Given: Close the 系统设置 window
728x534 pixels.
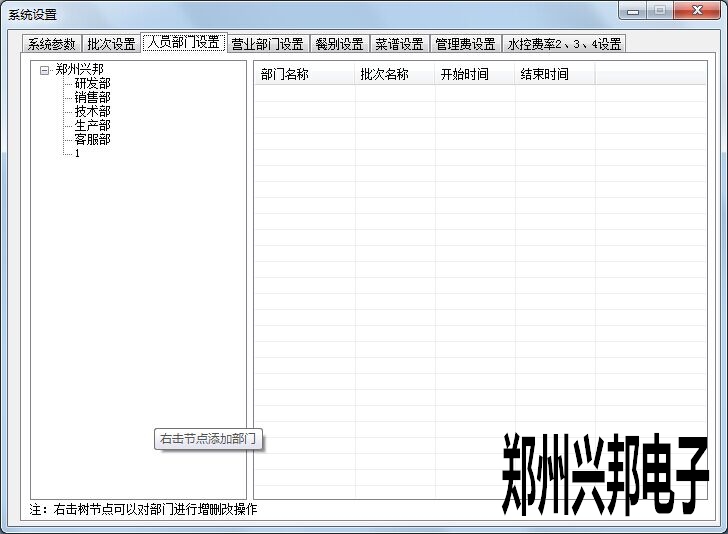Looking at the screenshot, I should tap(697, 11).
